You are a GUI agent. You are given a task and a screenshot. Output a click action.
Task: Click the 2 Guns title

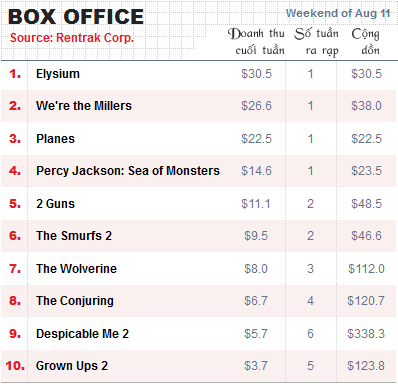pos(55,204)
